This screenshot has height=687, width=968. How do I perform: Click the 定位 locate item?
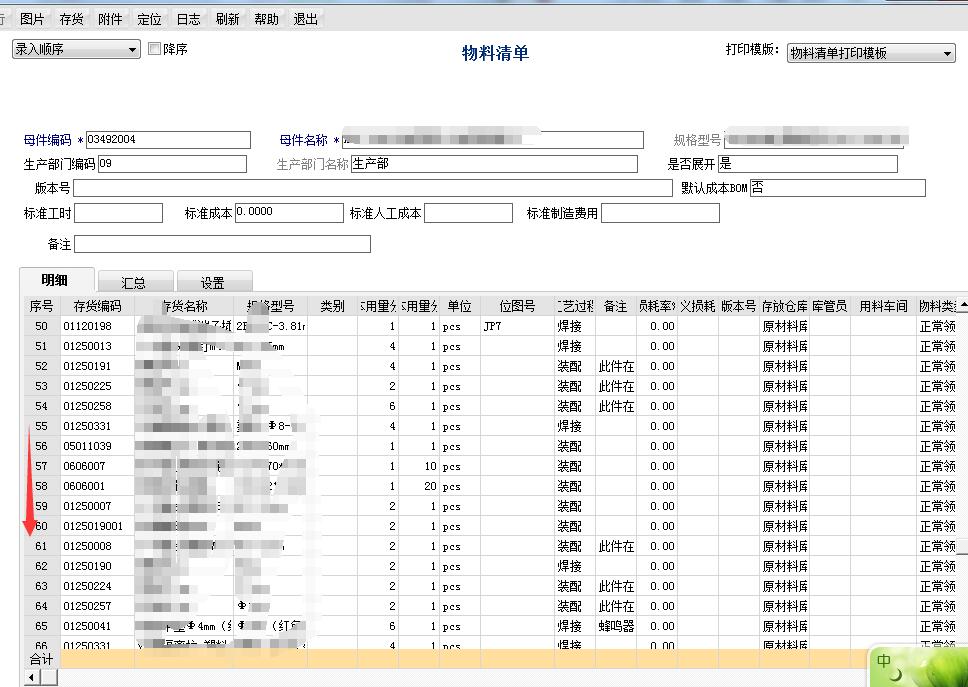point(149,19)
